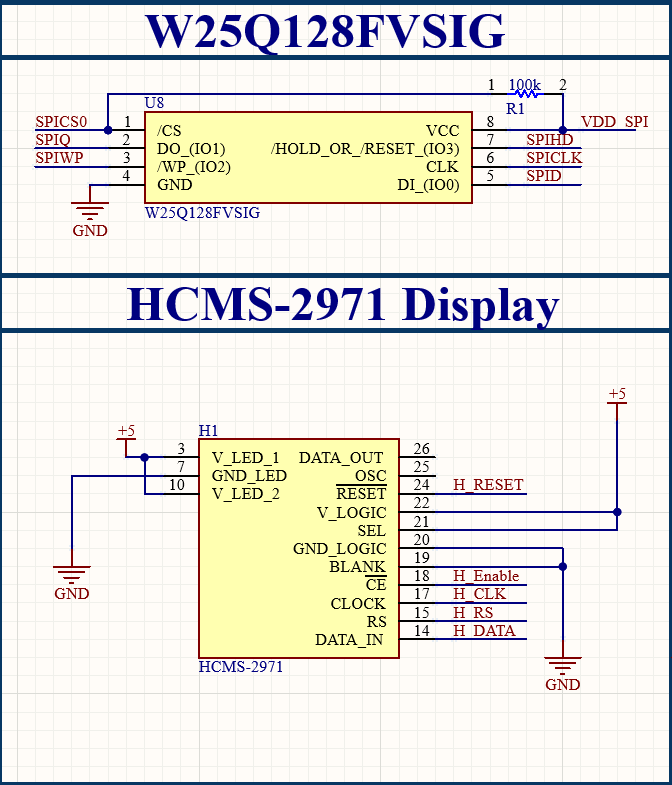Click pin number 26 on H1
Screen dimensions: 672x785
(x=422, y=449)
